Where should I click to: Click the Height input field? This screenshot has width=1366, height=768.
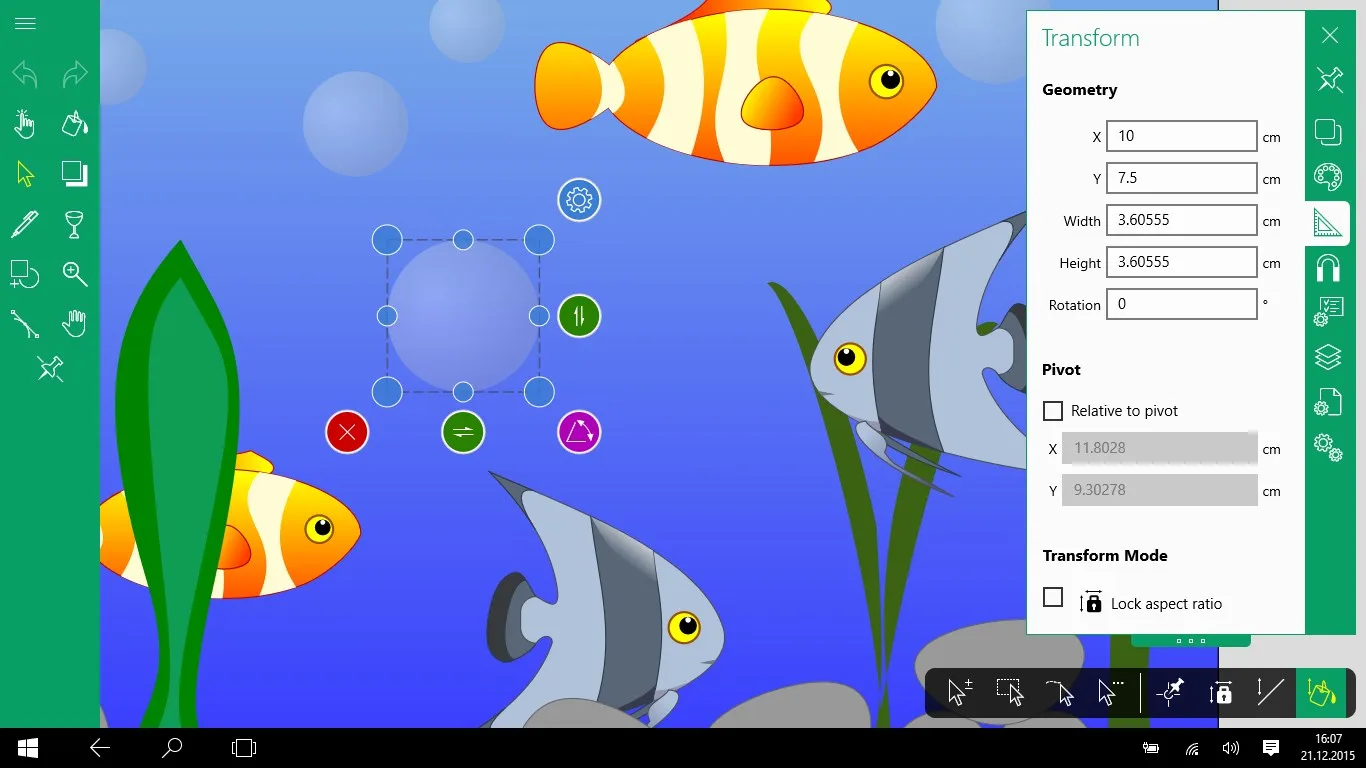click(1182, 262)
